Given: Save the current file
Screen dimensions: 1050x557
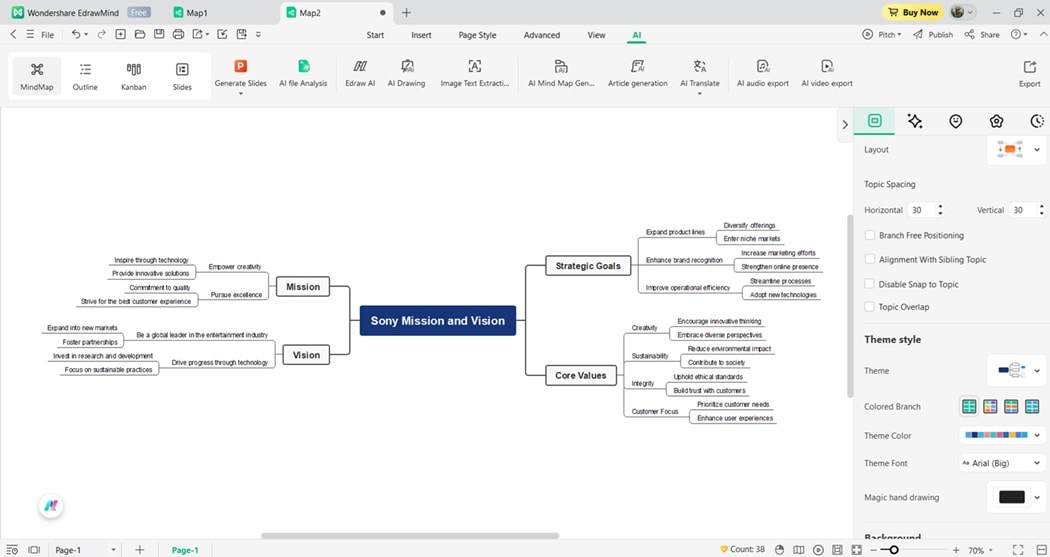Looking at the screenshot, I should 159,34.
